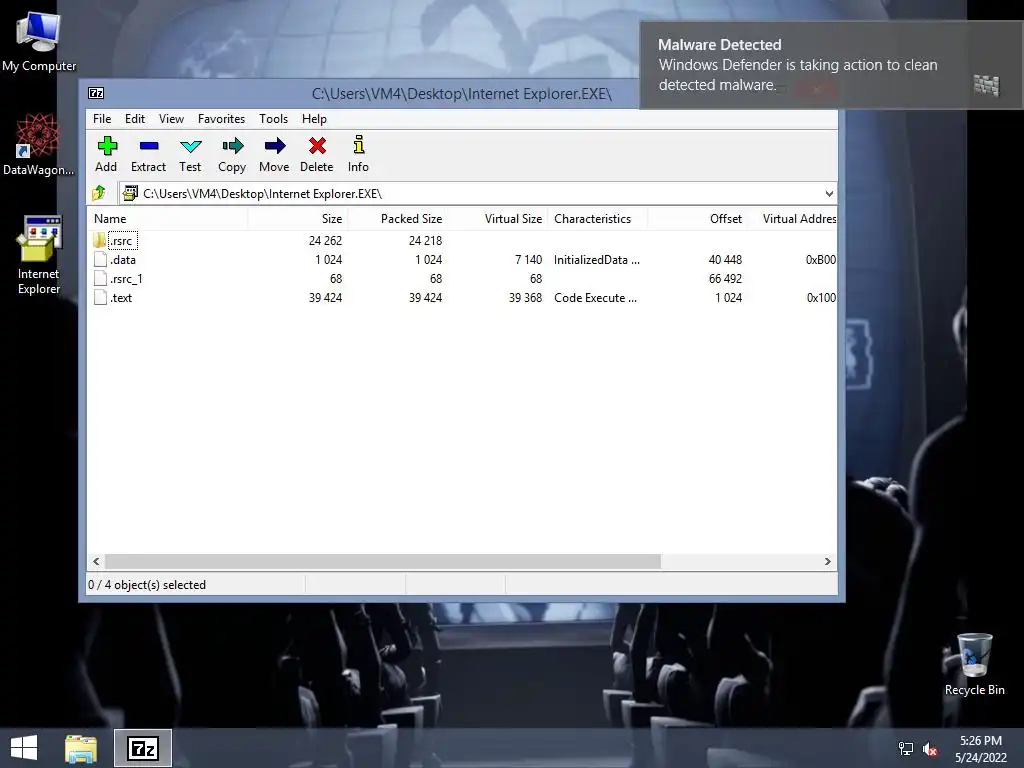Click .text size value 39 424

tap(325, 297)
